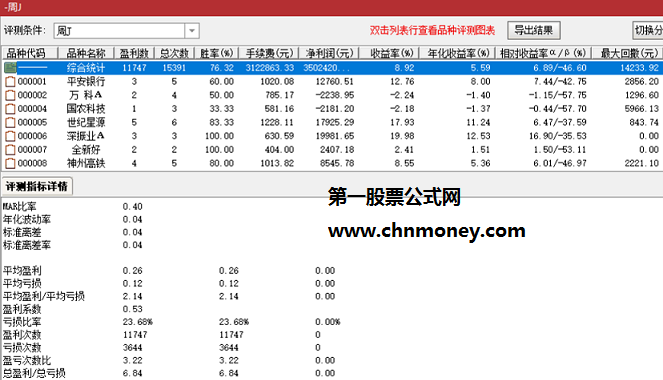Click stock code 000005

(32, 123)
